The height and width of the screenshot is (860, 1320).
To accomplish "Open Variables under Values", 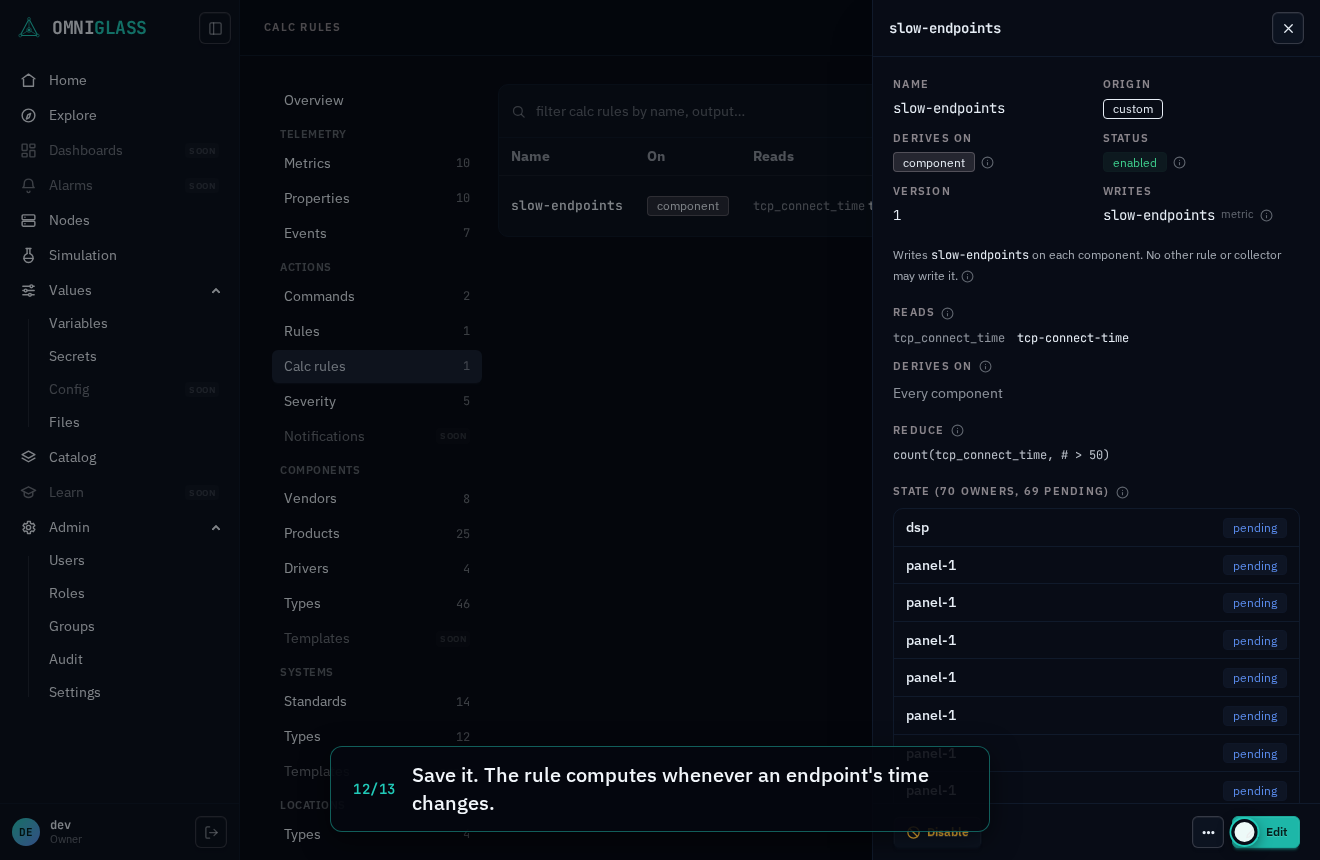I will tap(78, 323).
